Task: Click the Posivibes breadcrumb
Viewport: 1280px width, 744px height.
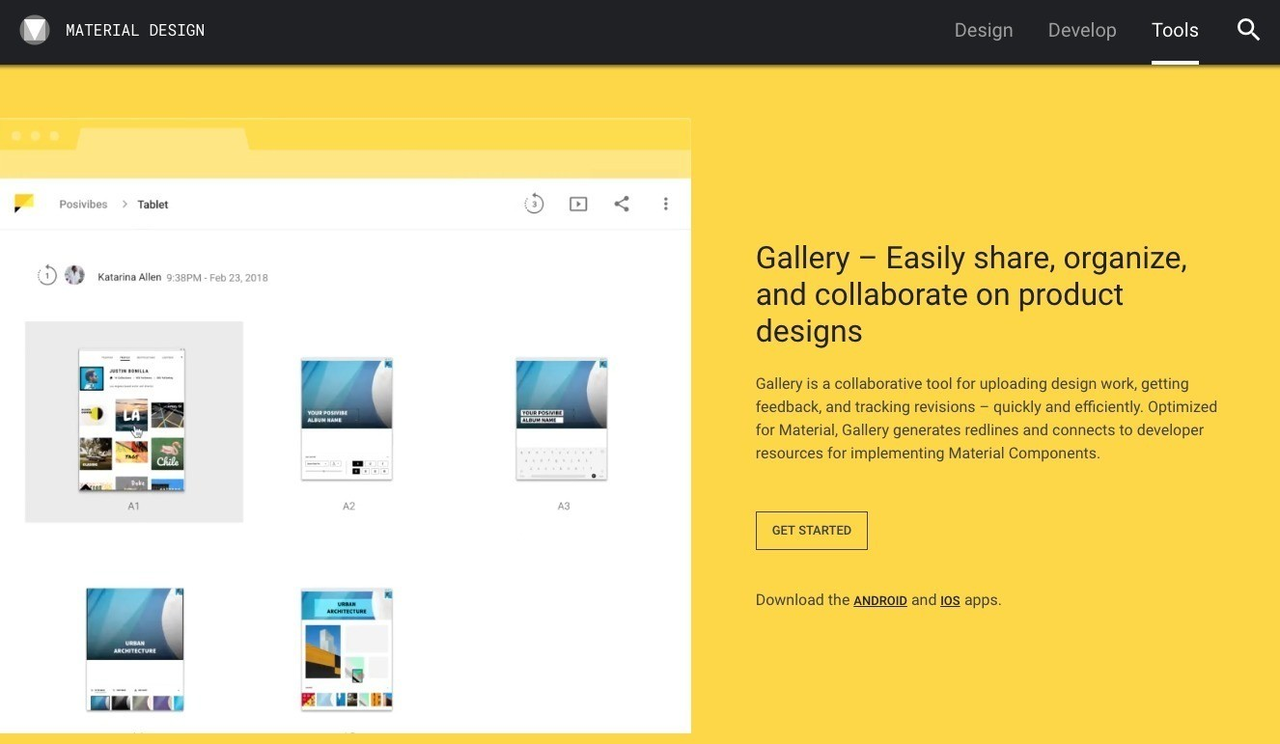Action: (83, 204)
